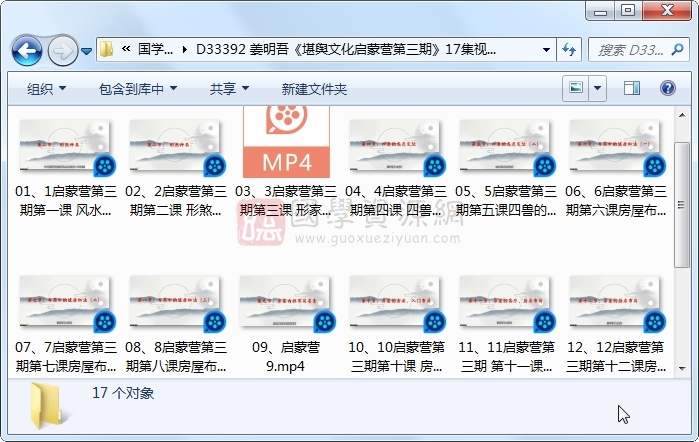This screenshot has height=442, width=699.
Task: Open the 组织 menu
Action: [46, 89]
